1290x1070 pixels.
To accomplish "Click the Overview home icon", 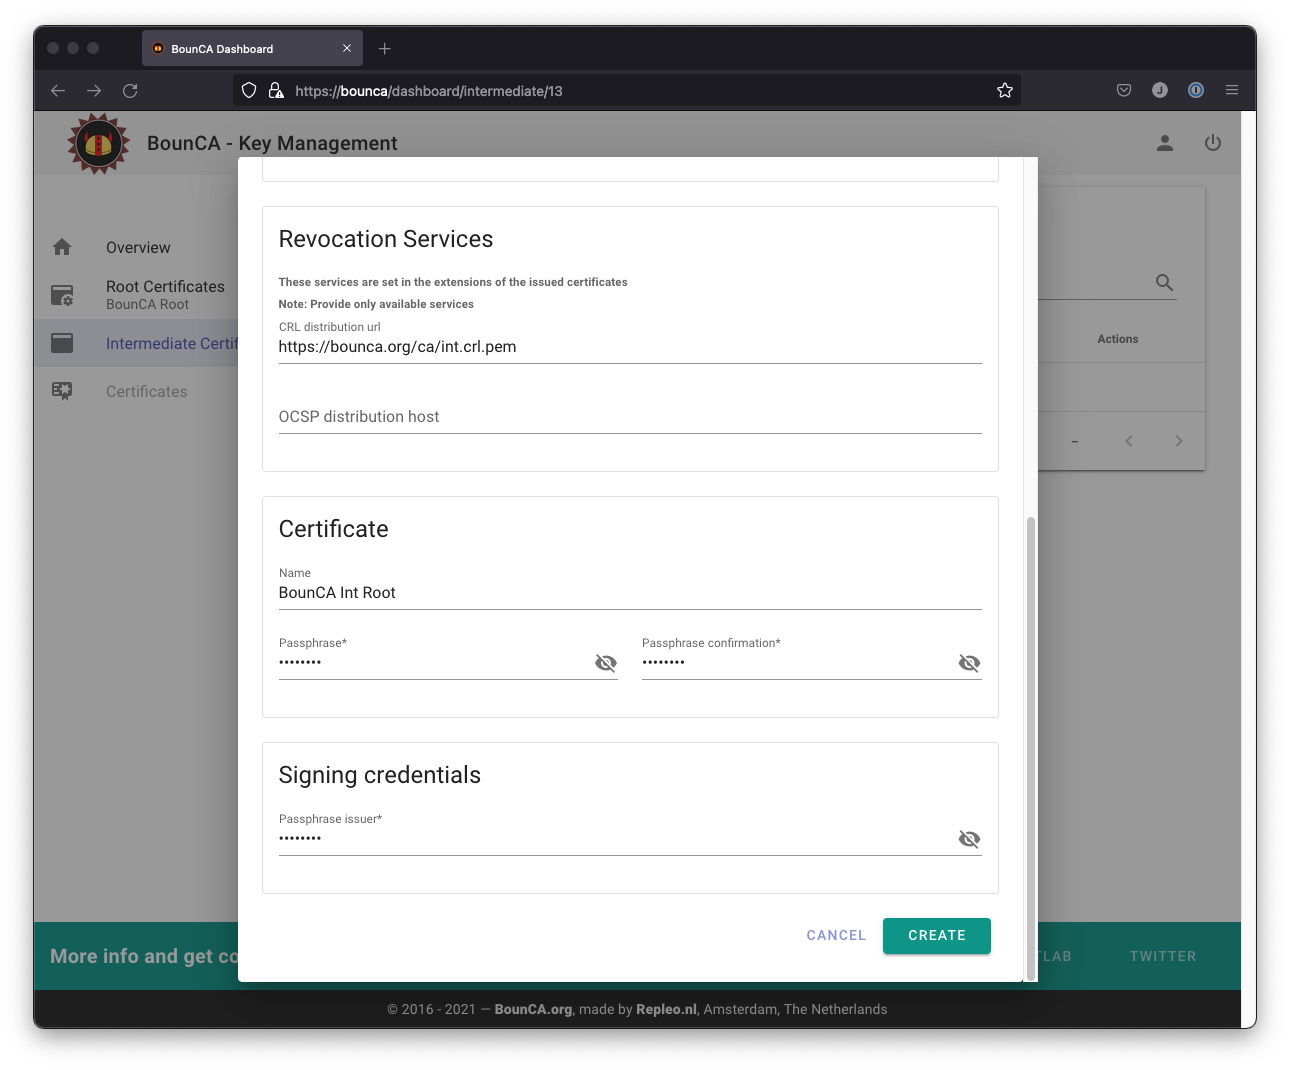I will click(62, 247).
